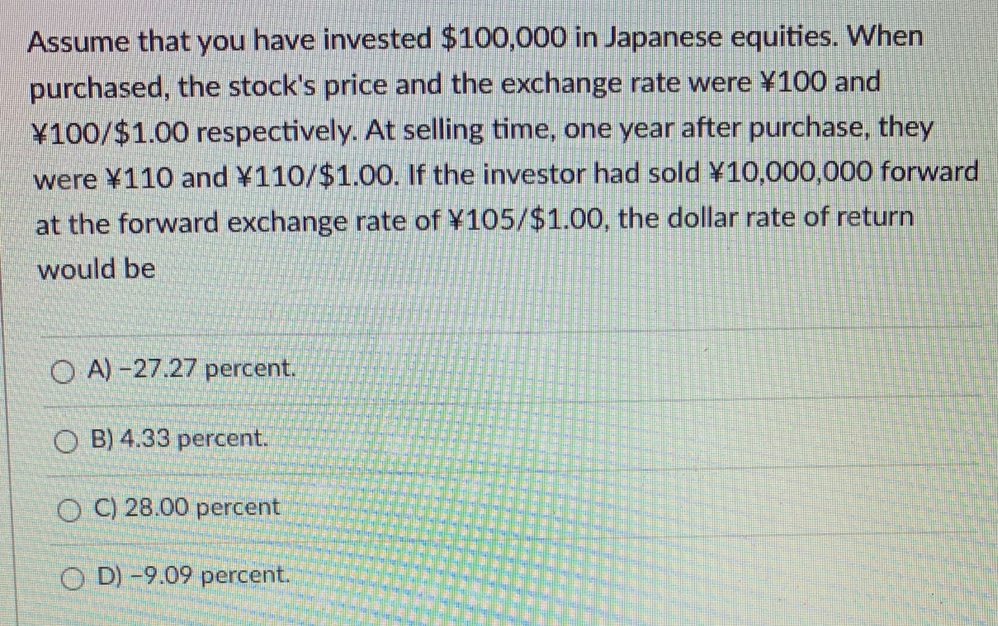Click the unselected bubble beside 28.00 percent
Image resolution: width=998 pixels, height=626 pixels.
coord(67,509)
